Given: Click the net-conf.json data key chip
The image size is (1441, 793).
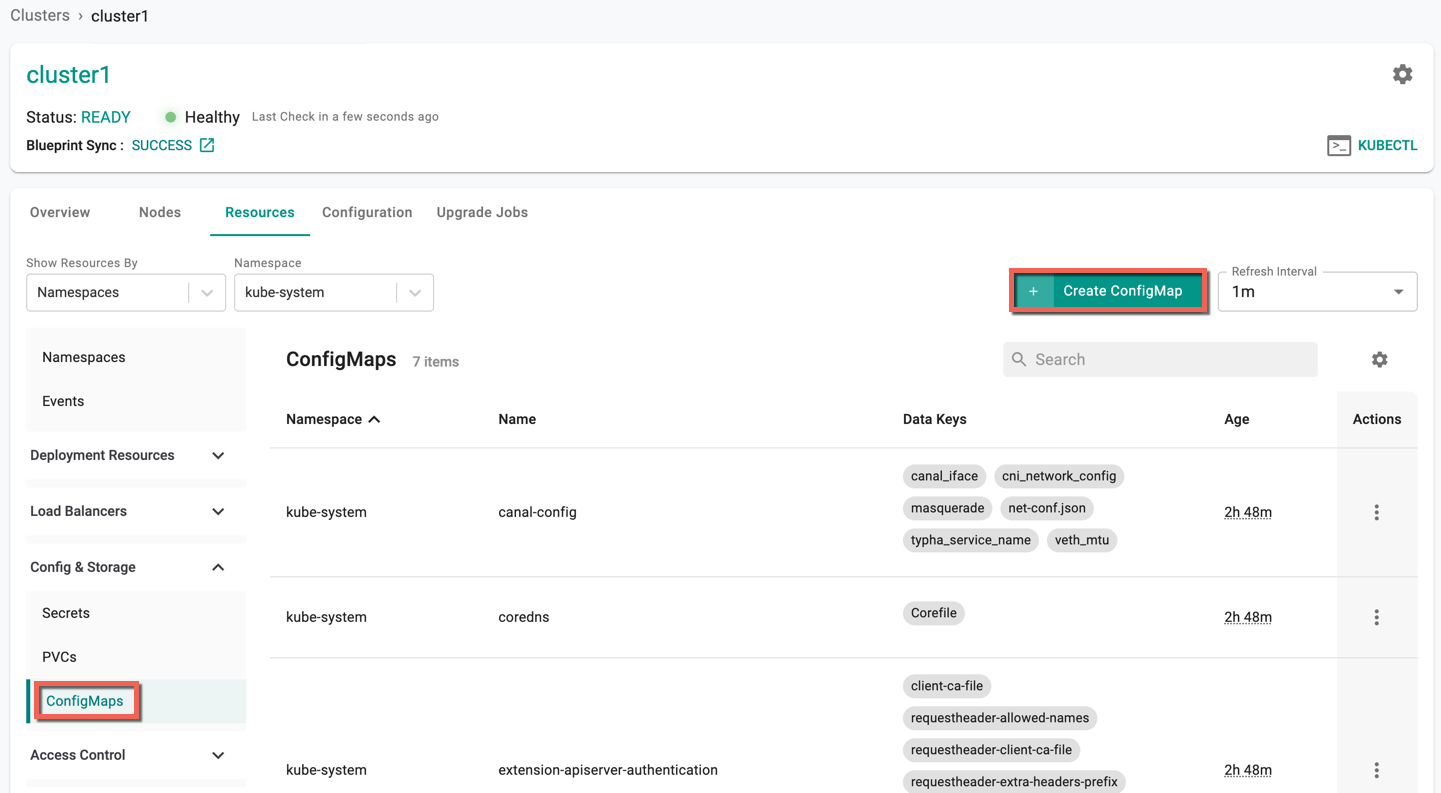Looking at the screenshot, I should (1047, 508).
